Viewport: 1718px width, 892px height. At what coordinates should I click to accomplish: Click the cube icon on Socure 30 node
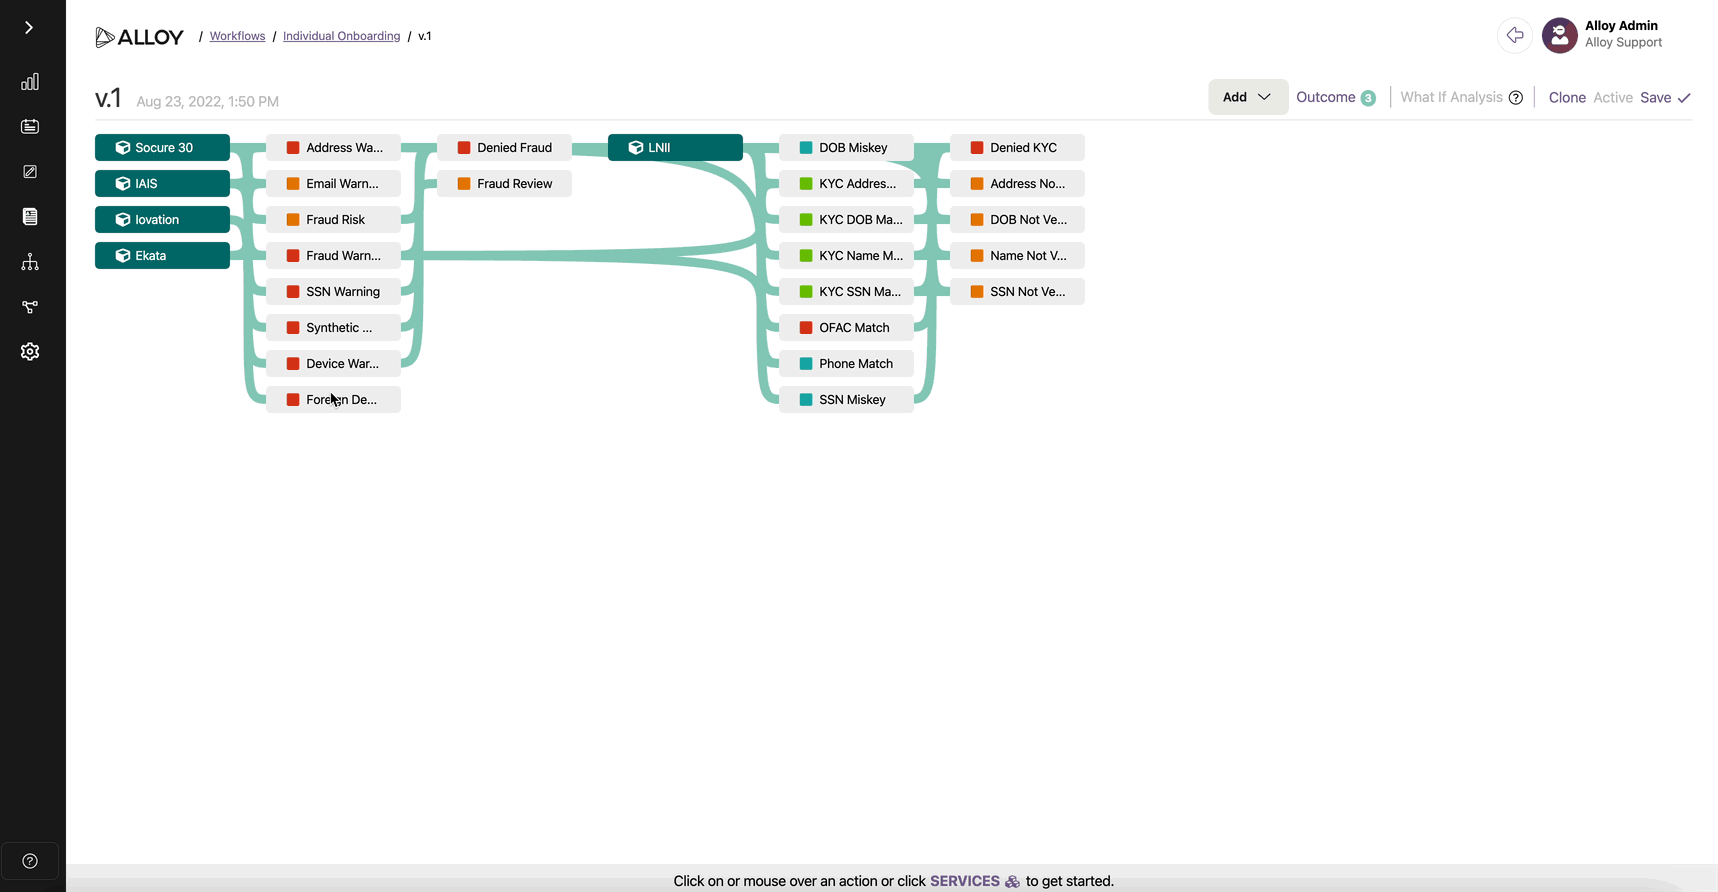(x=123, y=147)
